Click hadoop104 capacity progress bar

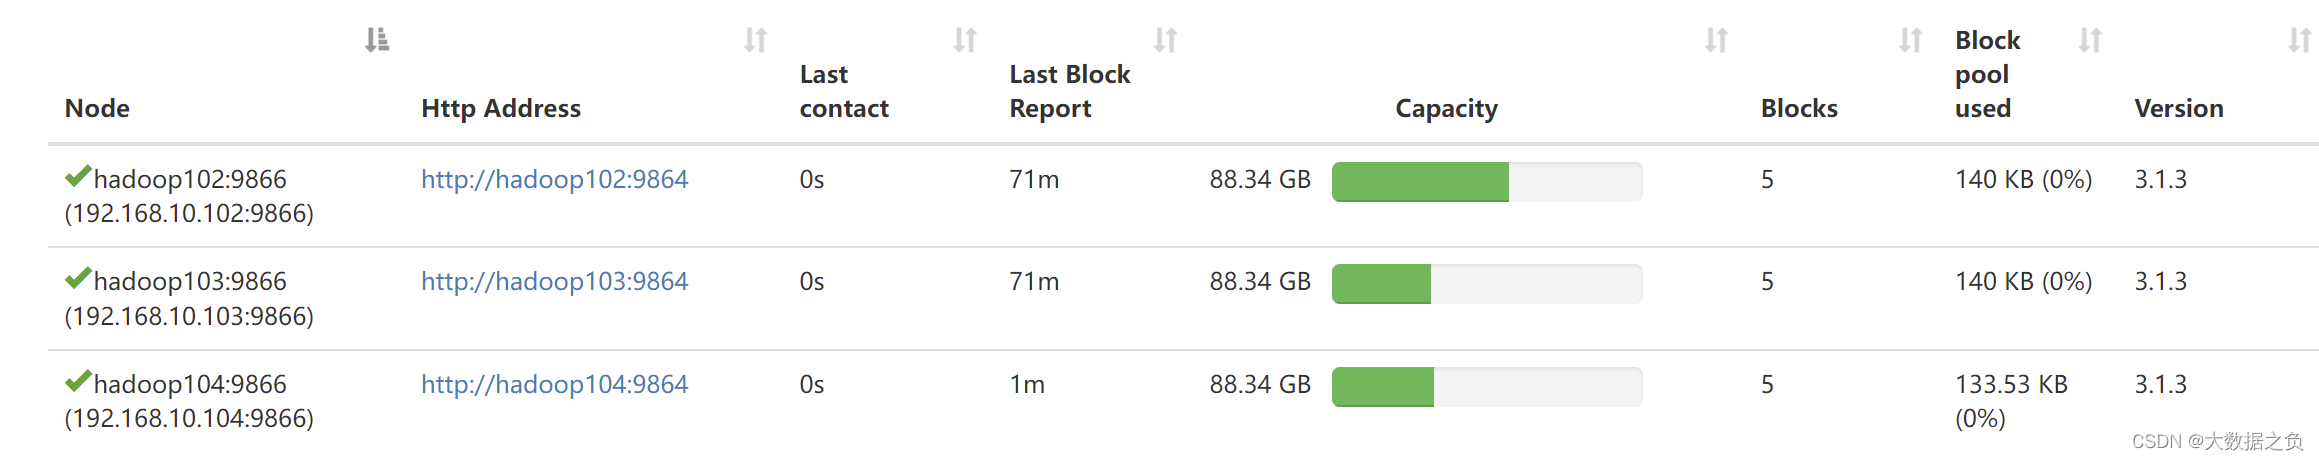tap(1487, 387)
